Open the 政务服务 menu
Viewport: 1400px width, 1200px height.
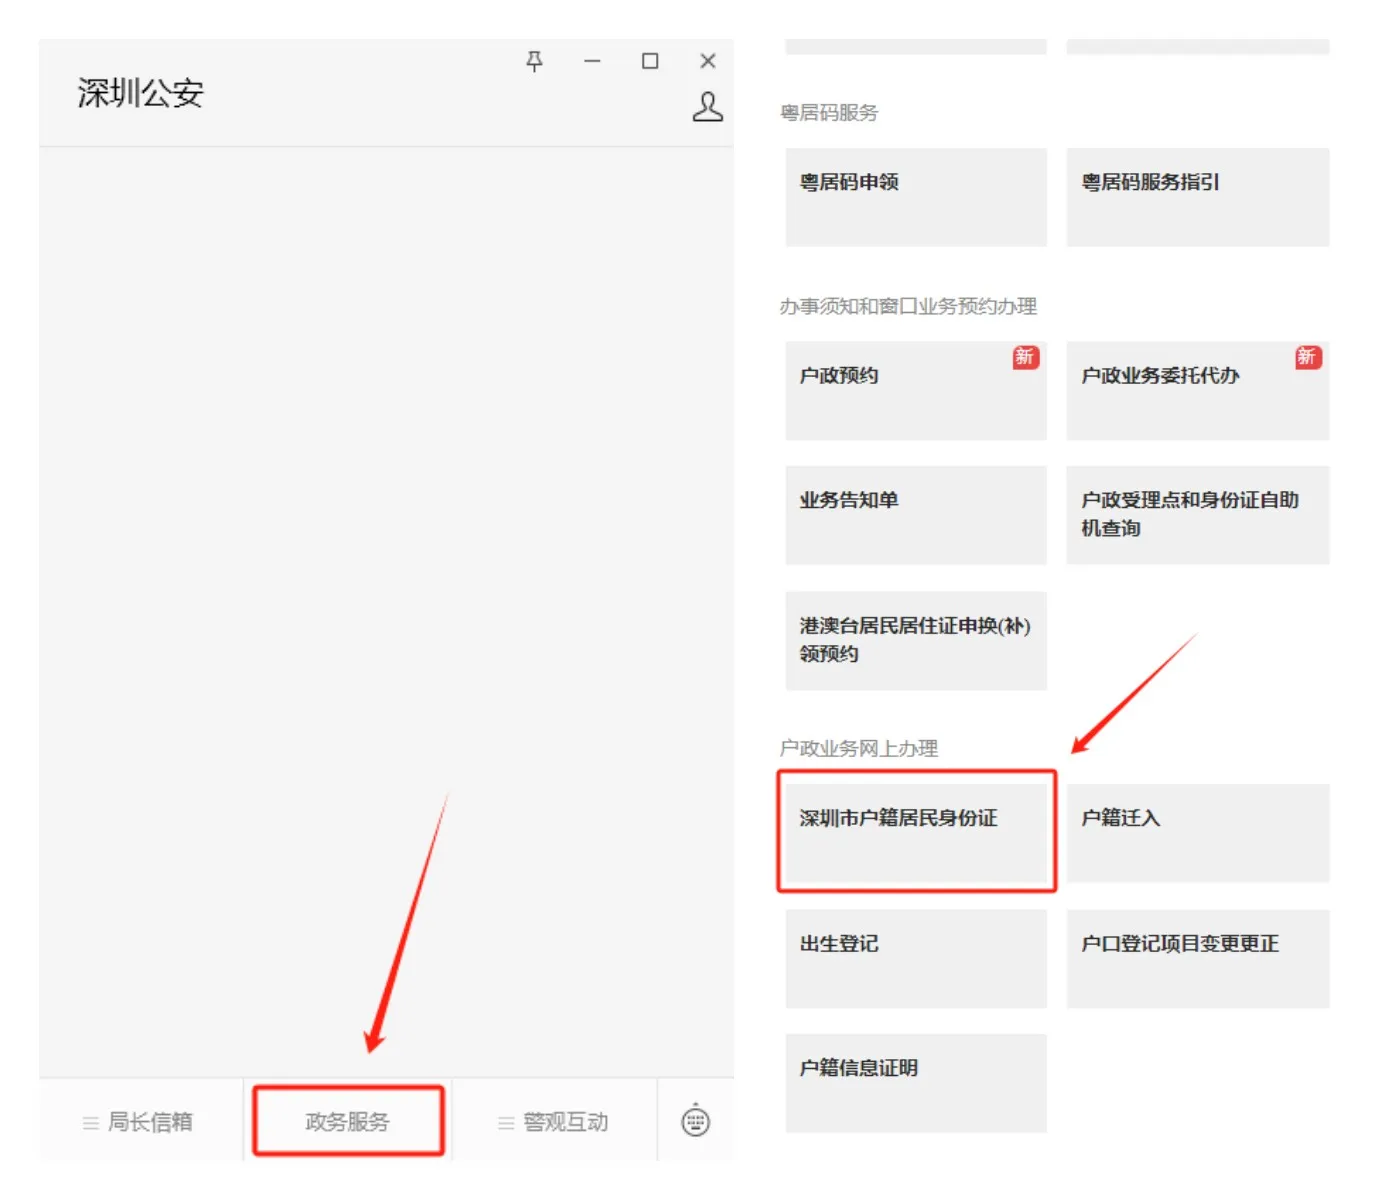(x=347, y=1122)
